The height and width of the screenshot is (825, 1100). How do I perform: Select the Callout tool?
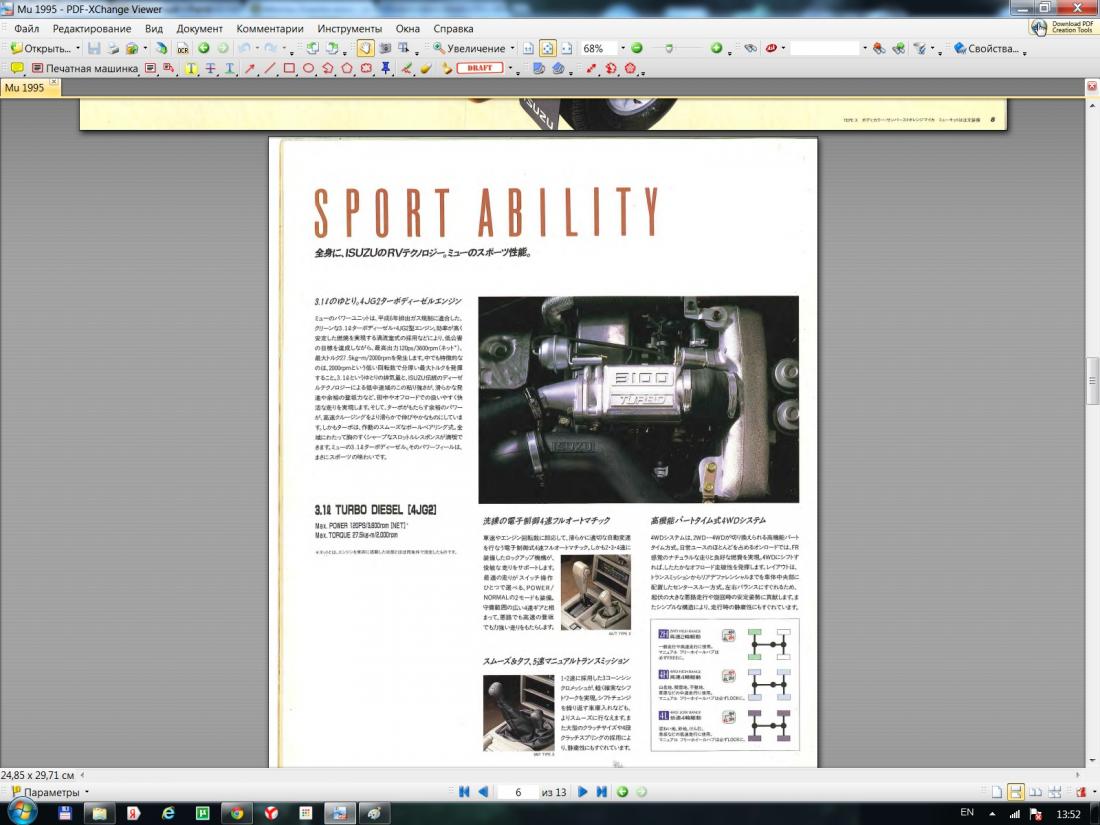[168, 68]
